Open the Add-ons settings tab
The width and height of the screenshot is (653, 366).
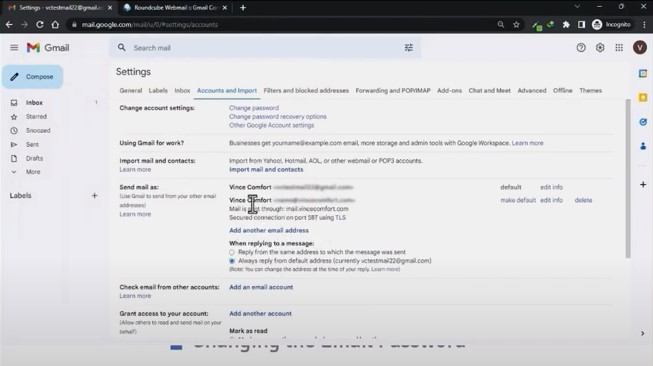click(449, 90)
